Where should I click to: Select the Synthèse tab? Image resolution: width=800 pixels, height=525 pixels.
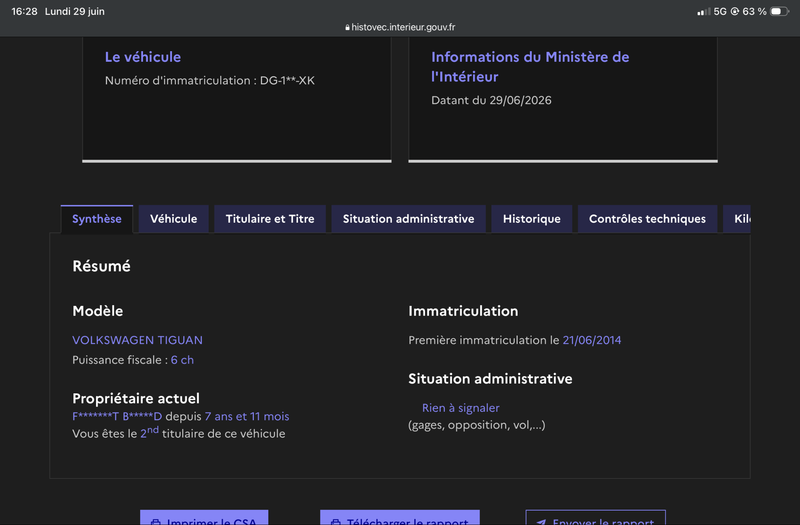97,219
